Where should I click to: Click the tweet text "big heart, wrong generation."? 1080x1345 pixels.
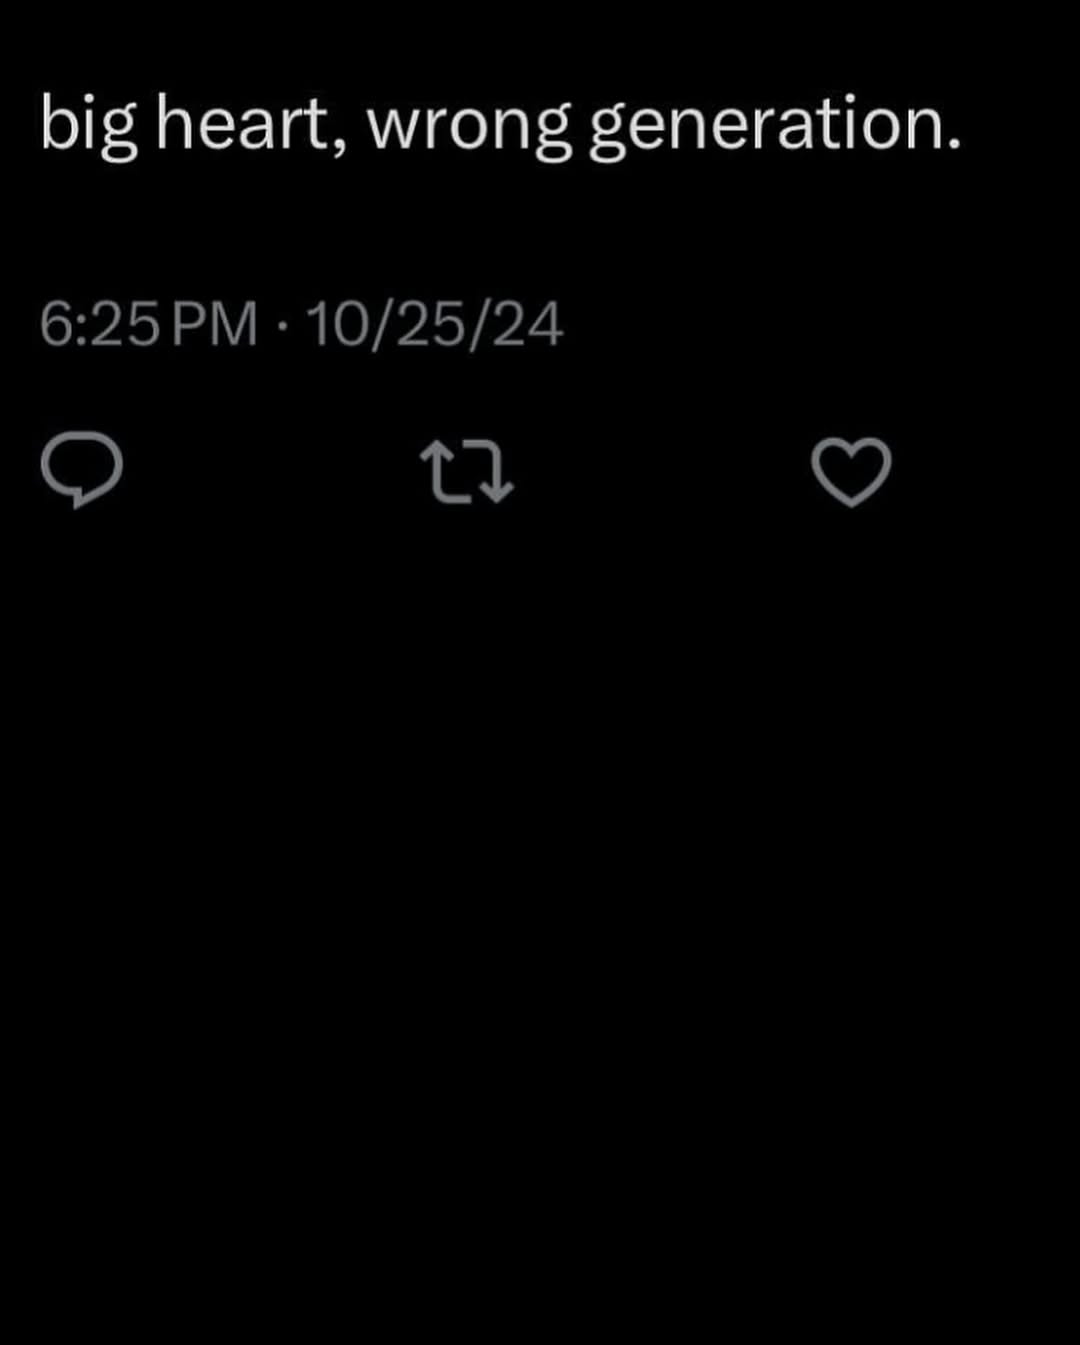pos(500,126)
